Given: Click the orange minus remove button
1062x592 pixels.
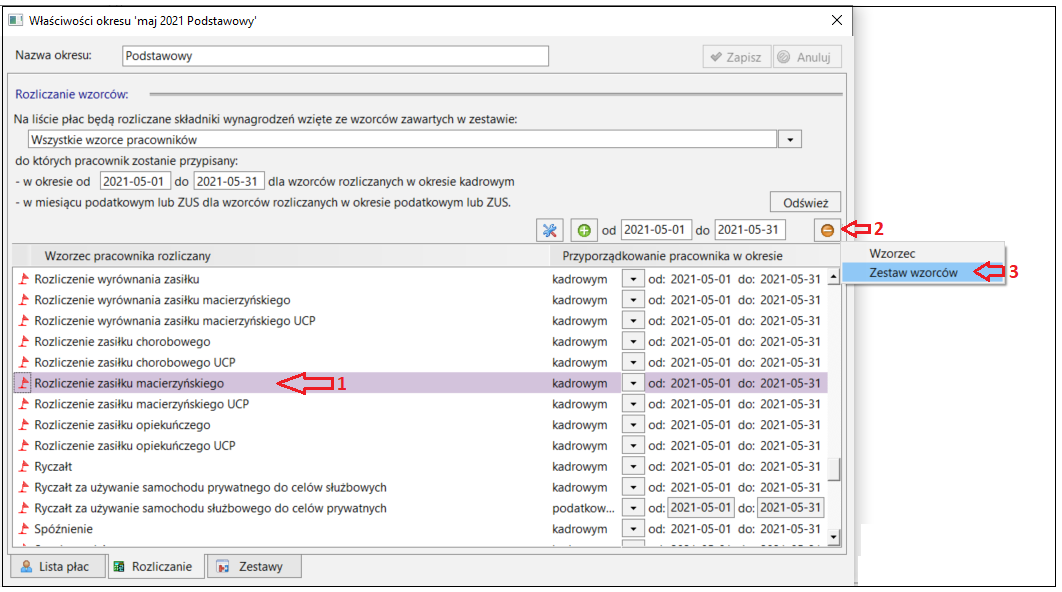Looking at the screenshot, I should pyautogui.click(x=827, y=230).
